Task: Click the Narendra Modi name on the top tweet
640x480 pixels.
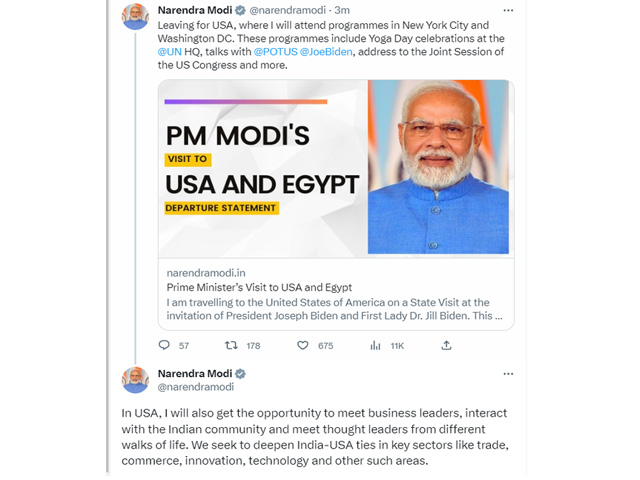Action: tap(194, 10)
